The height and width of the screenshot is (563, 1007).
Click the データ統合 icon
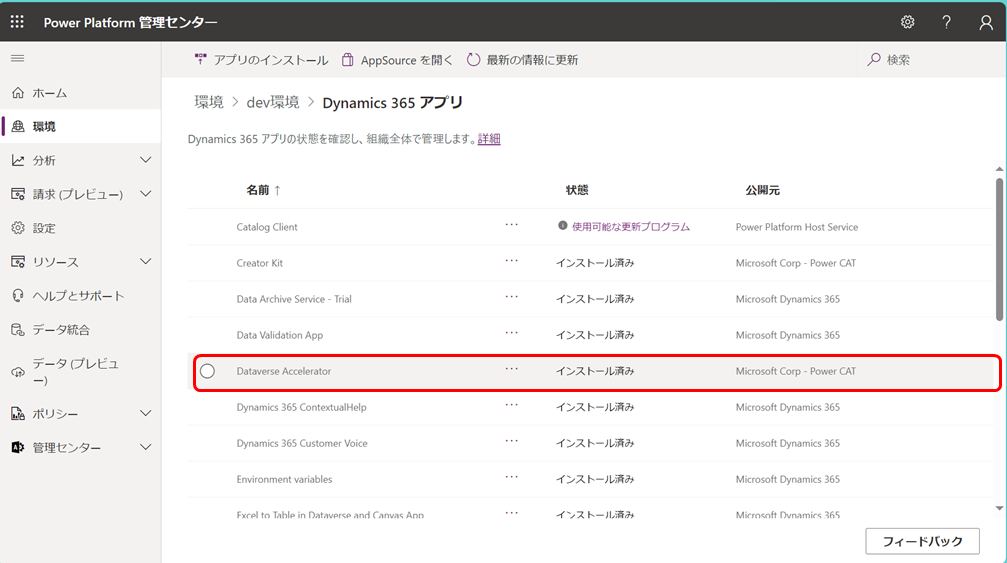[18, 330]
